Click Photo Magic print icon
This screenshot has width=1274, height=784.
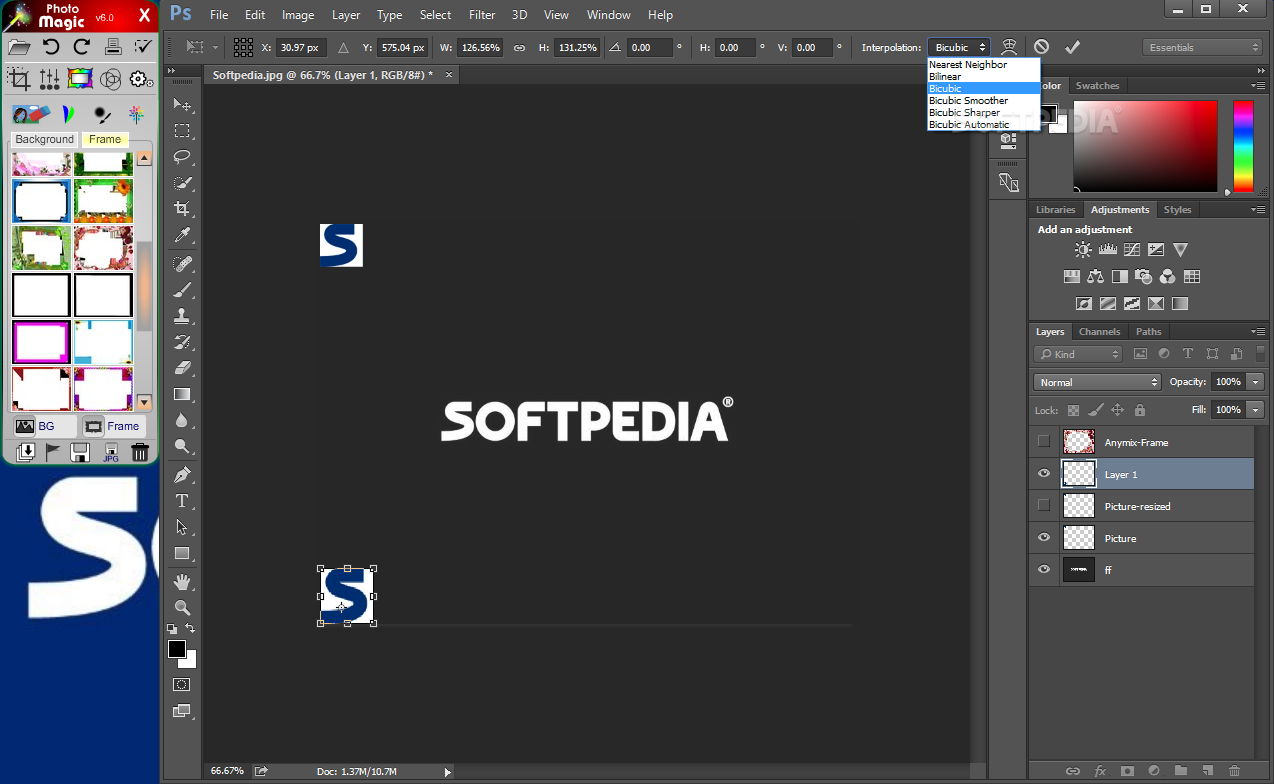pos(113,46)
